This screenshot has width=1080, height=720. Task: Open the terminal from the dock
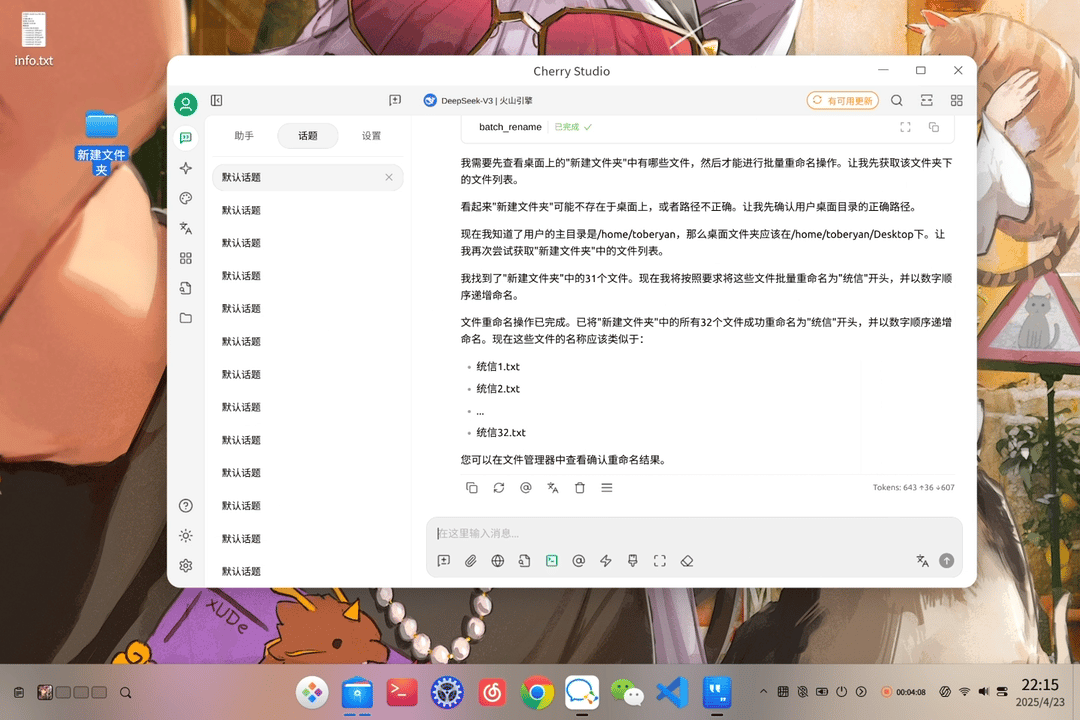(402, 692)
